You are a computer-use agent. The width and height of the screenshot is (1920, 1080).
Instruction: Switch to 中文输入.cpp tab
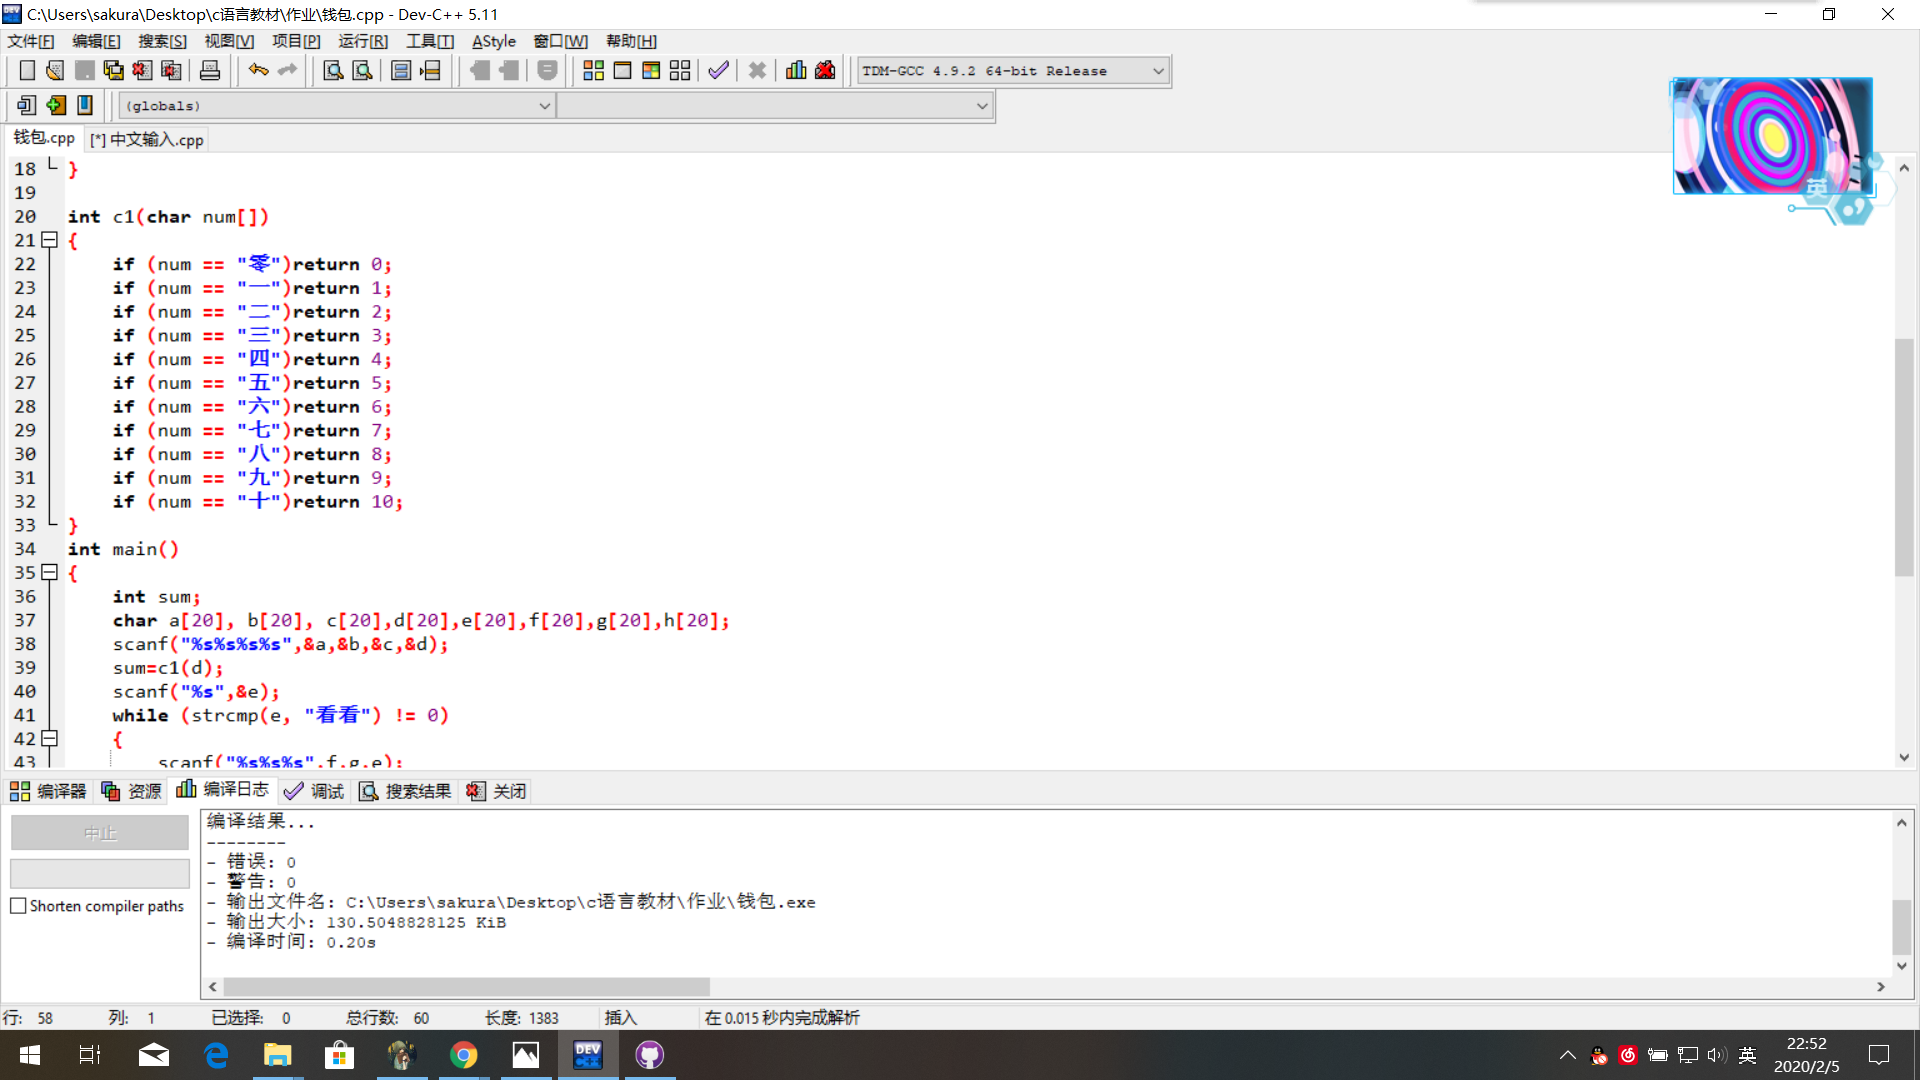tap(148, 140)
